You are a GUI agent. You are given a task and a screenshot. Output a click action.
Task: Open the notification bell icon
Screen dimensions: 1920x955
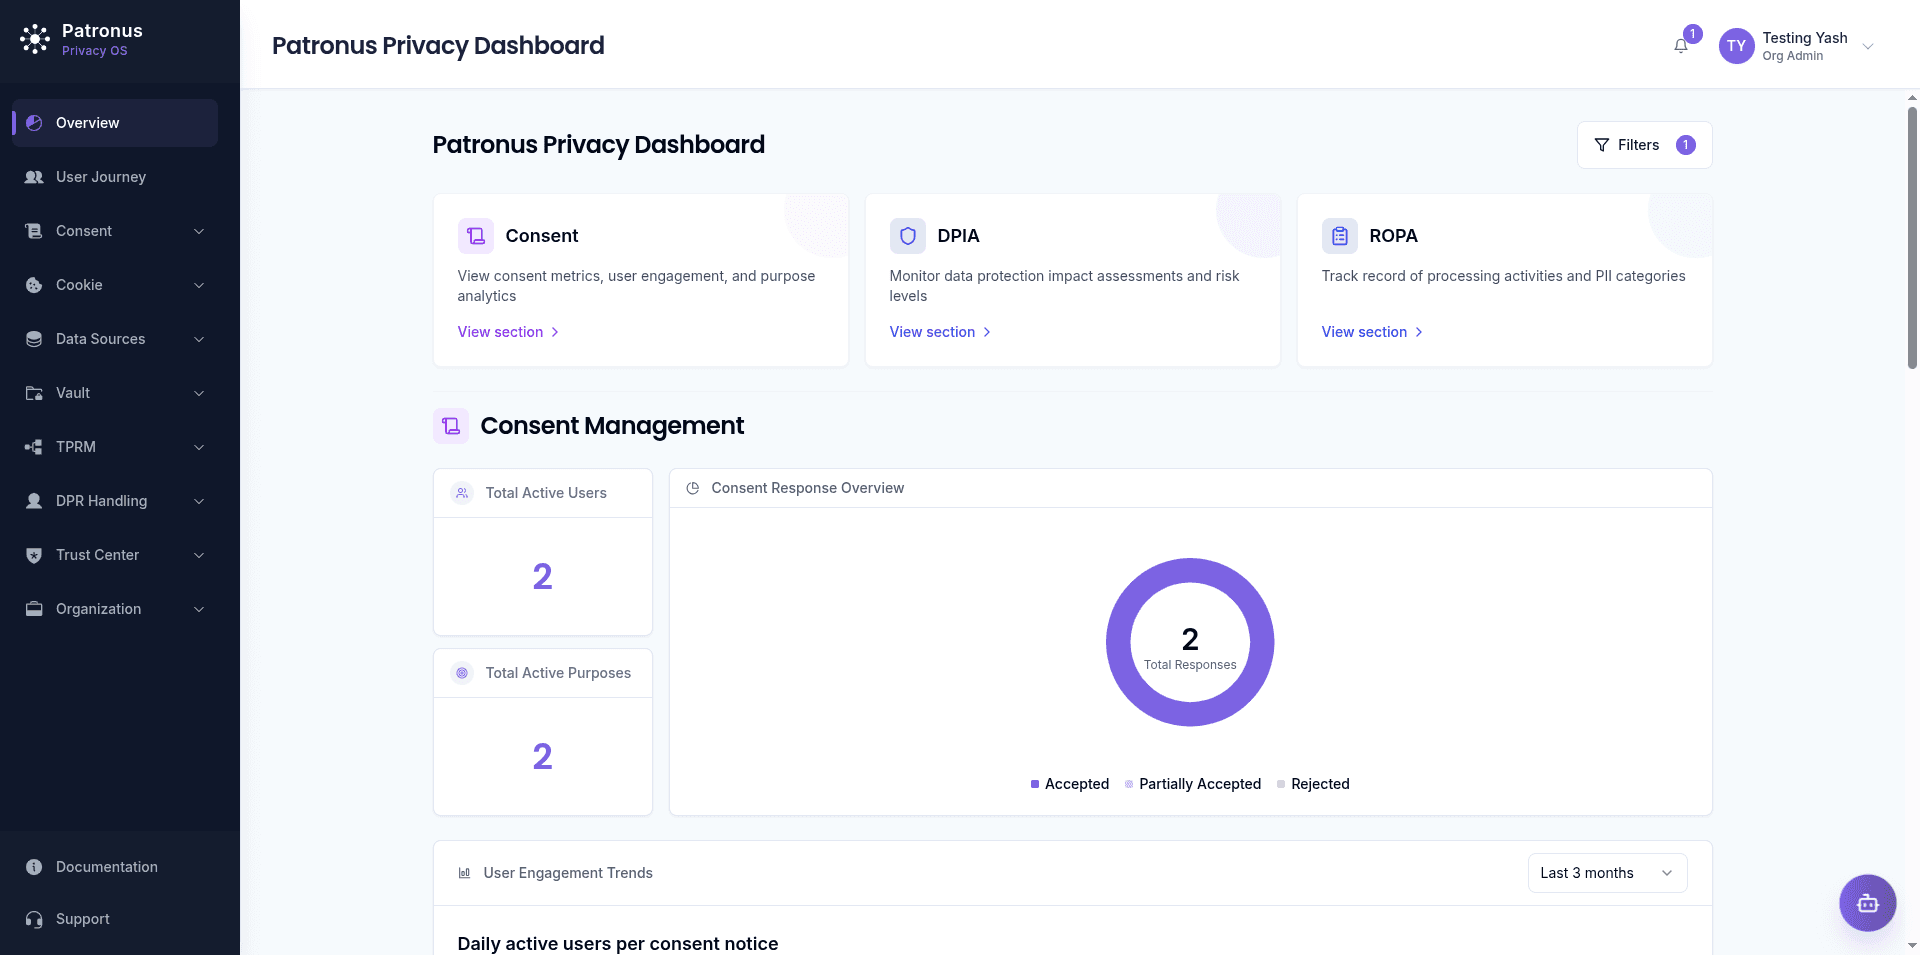(x=1680, y=45)
